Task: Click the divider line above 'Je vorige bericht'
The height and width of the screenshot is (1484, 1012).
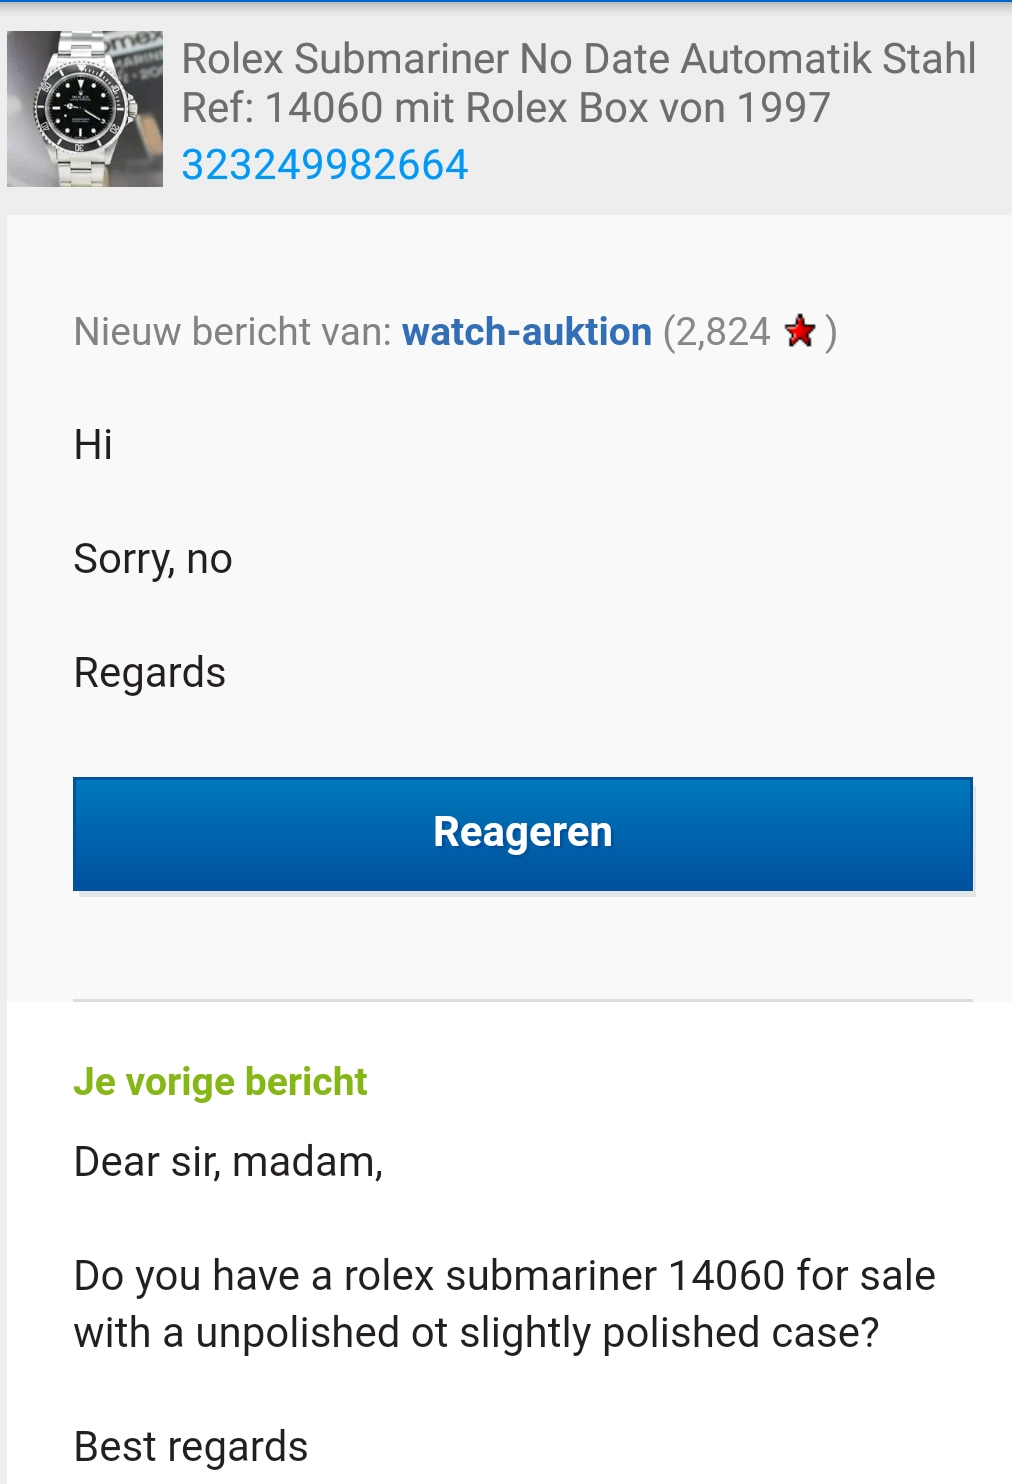Action: 522,1000
